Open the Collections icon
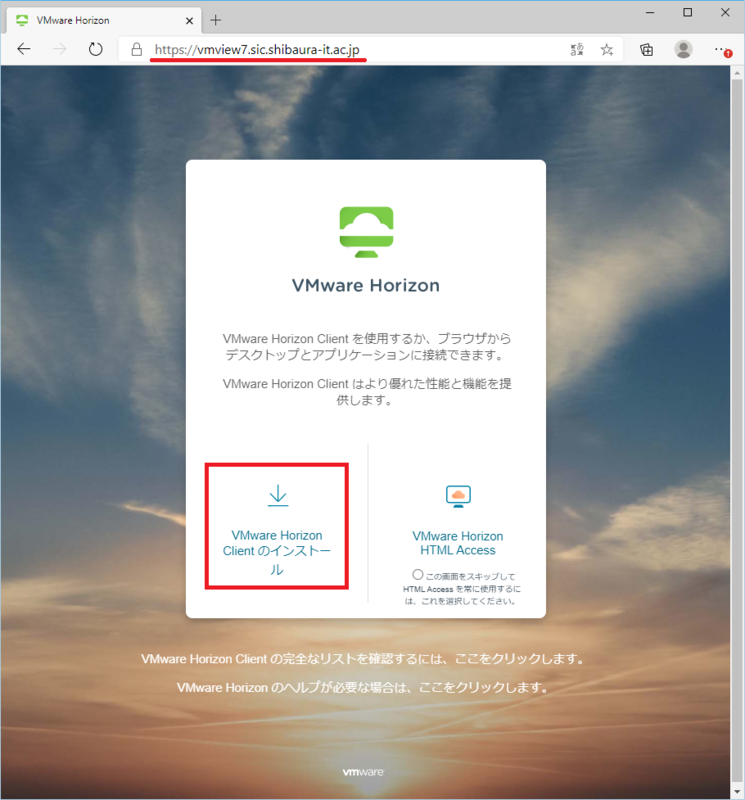The width and height of the screenshot is (745, 800). tap(647, 49)
